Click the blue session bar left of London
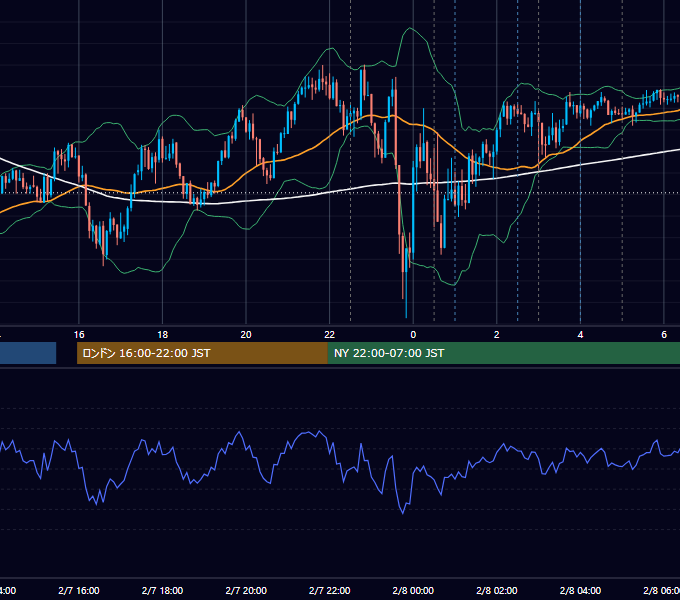The height and width of the screenshot is (600, 680). 28,353
